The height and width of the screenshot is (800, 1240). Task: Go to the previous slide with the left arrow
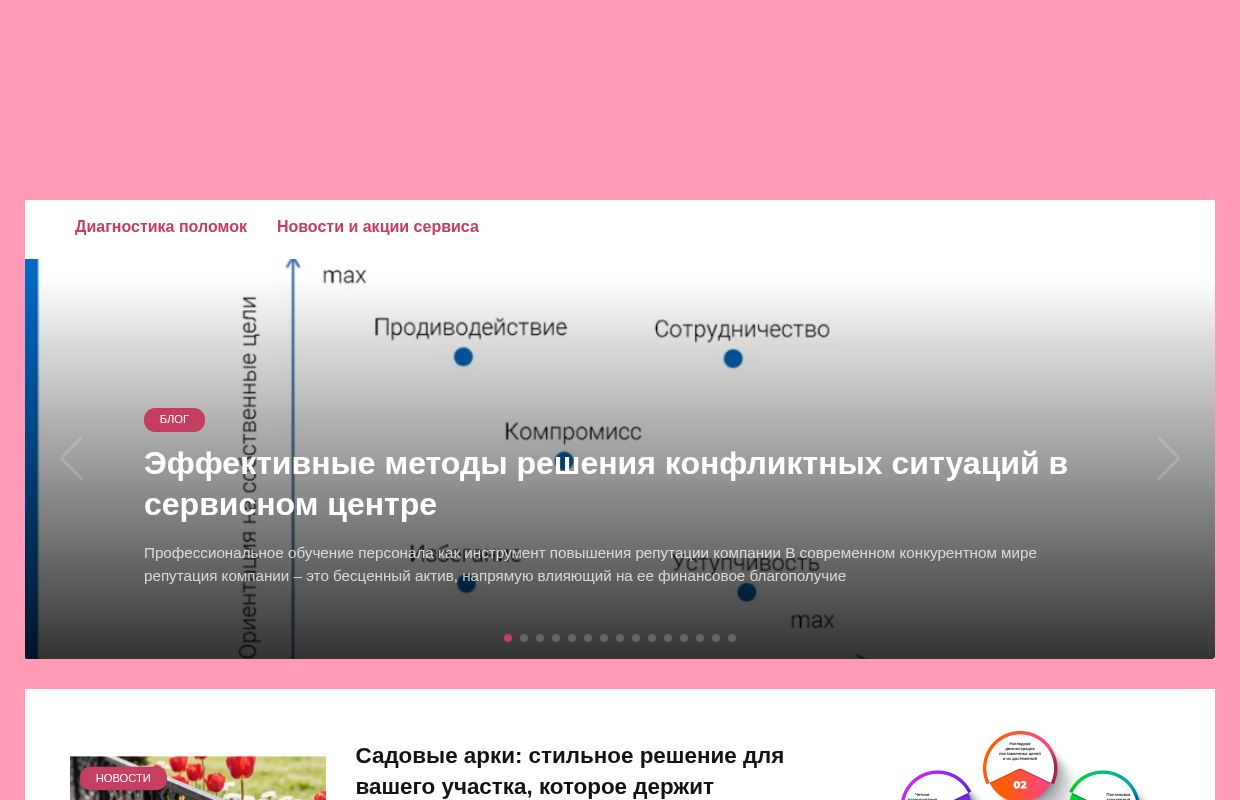point(71,458)
